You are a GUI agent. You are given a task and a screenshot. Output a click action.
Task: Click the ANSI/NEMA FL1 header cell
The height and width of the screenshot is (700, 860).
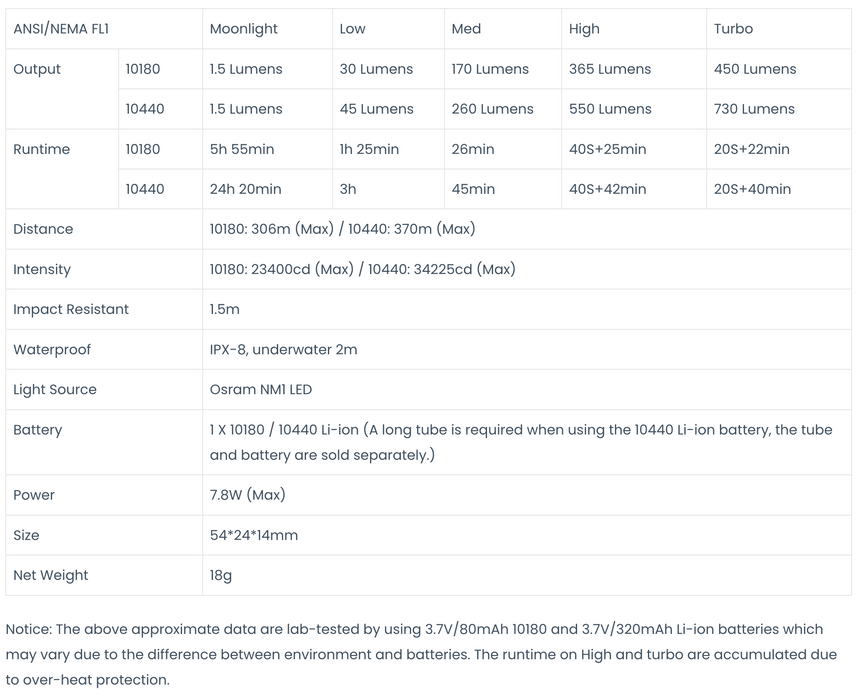61,29
